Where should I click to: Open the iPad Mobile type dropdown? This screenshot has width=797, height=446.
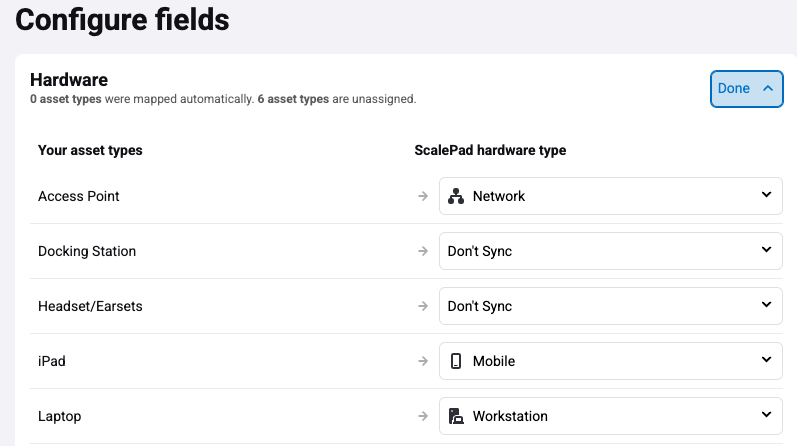(x=610, y=361)
